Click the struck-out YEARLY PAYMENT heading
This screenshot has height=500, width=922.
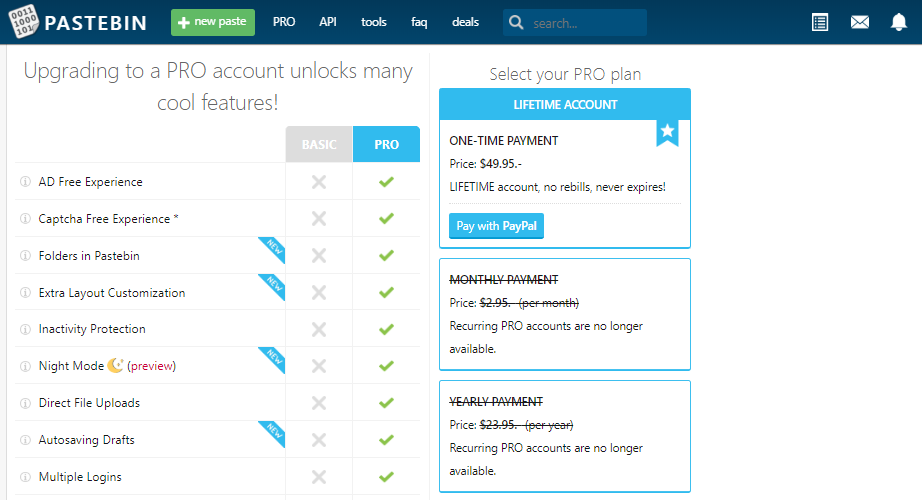[x=496, y=402]
